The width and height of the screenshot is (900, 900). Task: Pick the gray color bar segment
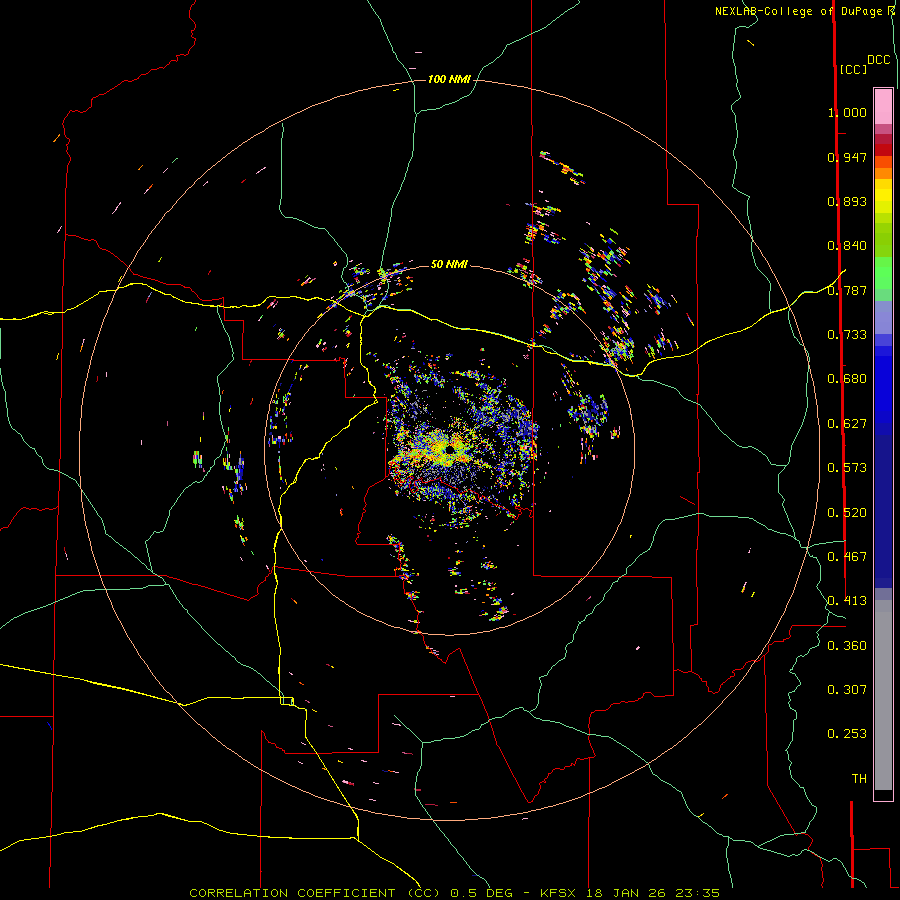pyautogui.click(x=883, y=695)
